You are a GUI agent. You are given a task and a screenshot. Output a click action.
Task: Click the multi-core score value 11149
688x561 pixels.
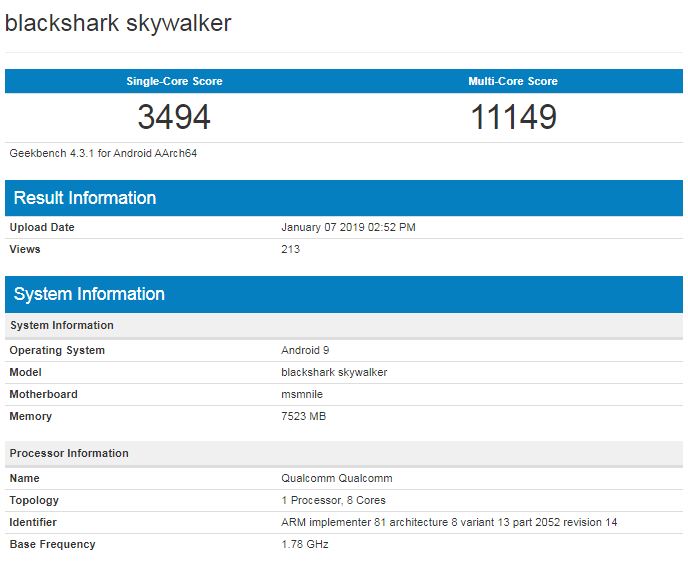[x=513, y=118]
